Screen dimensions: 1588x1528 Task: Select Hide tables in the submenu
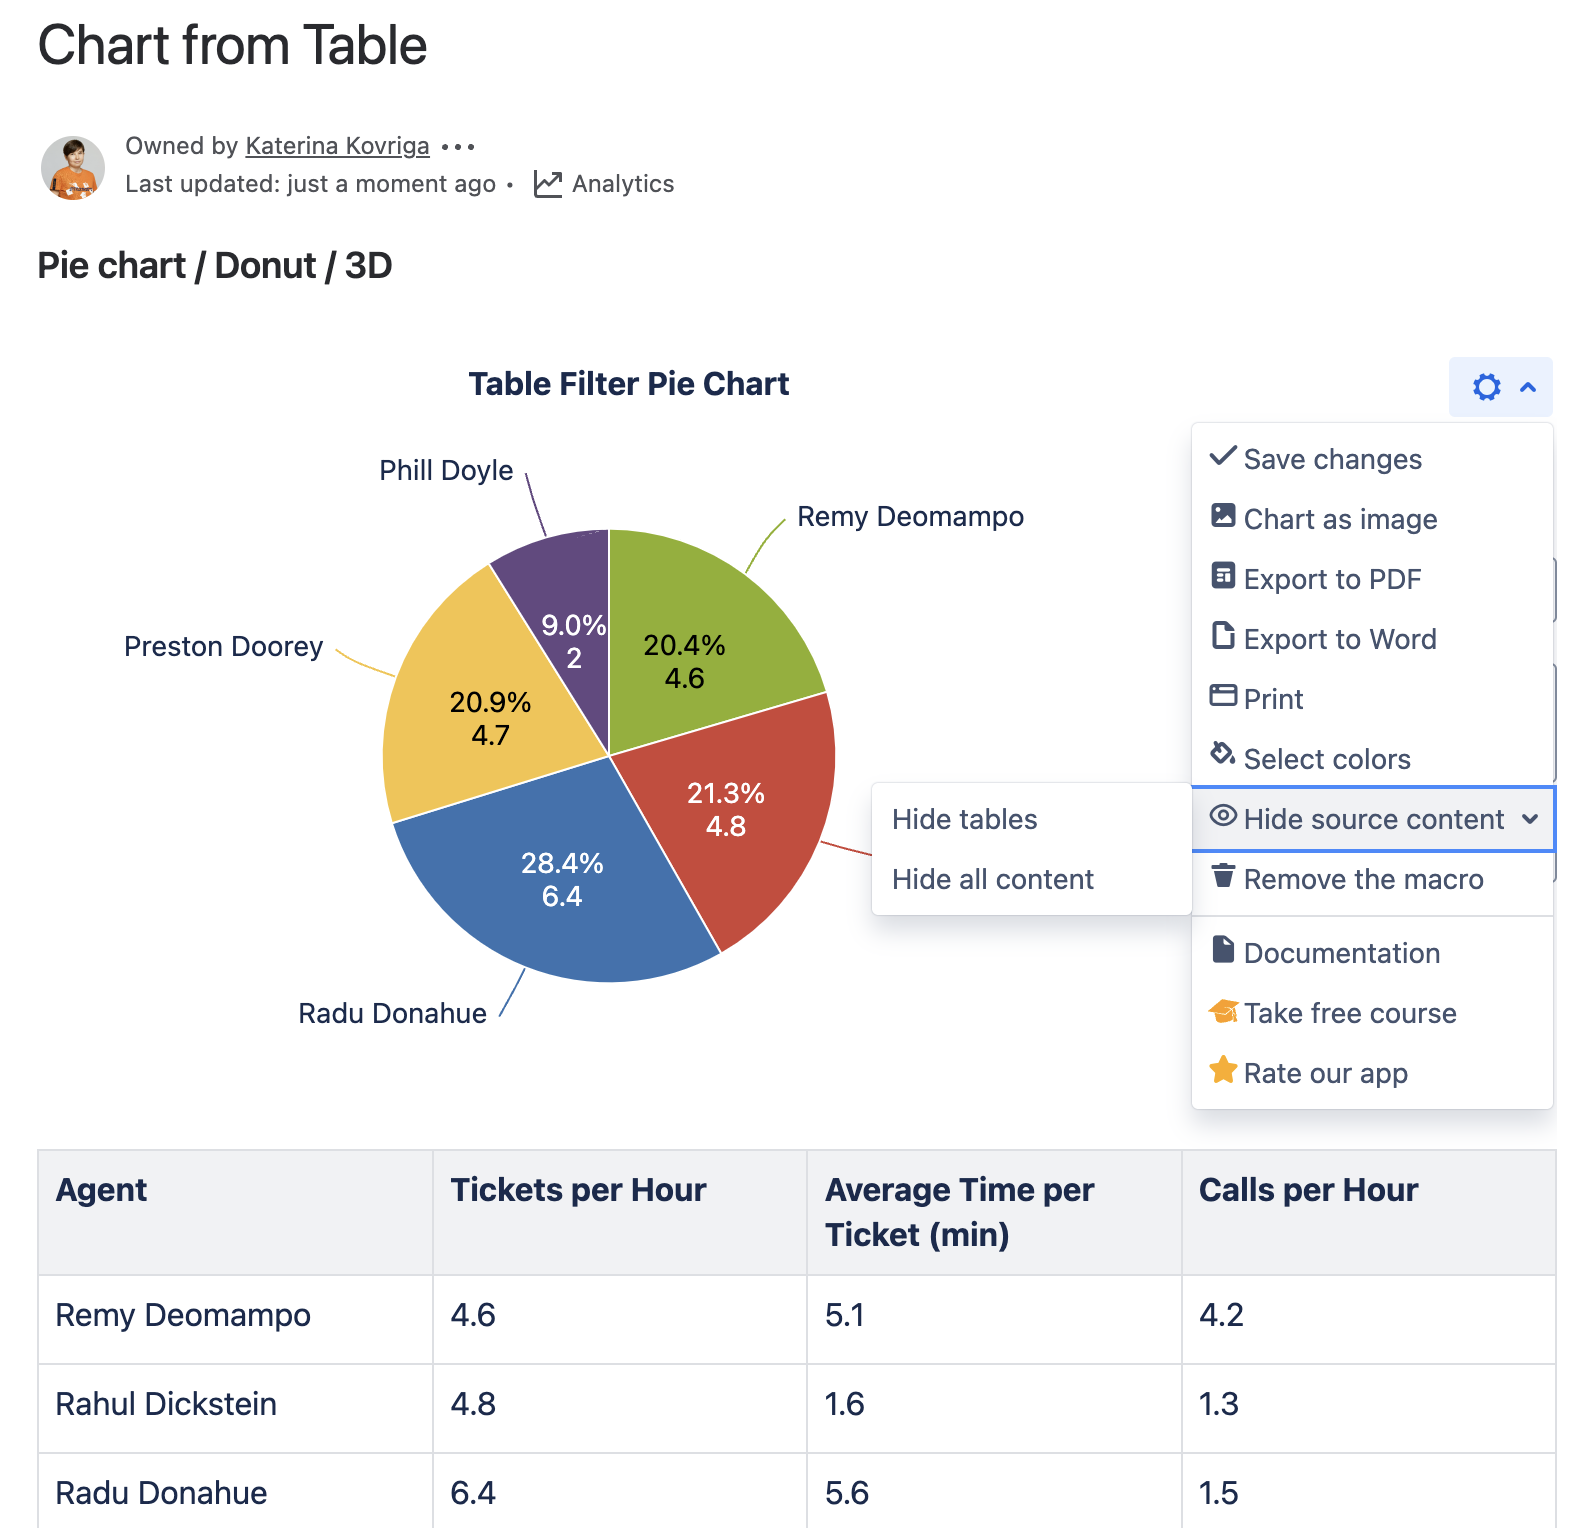[x=964, y=819]
